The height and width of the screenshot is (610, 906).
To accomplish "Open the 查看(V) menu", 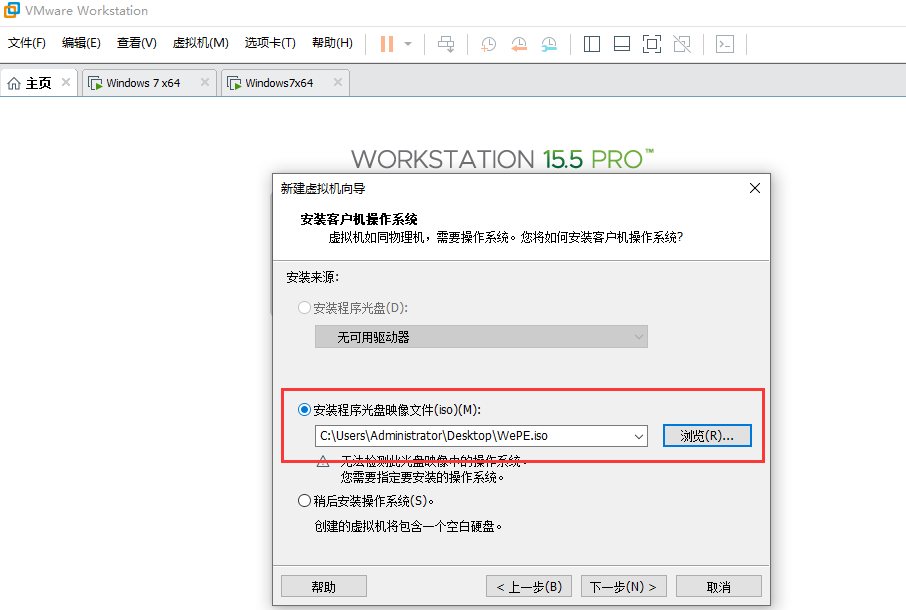I will 136,43.
